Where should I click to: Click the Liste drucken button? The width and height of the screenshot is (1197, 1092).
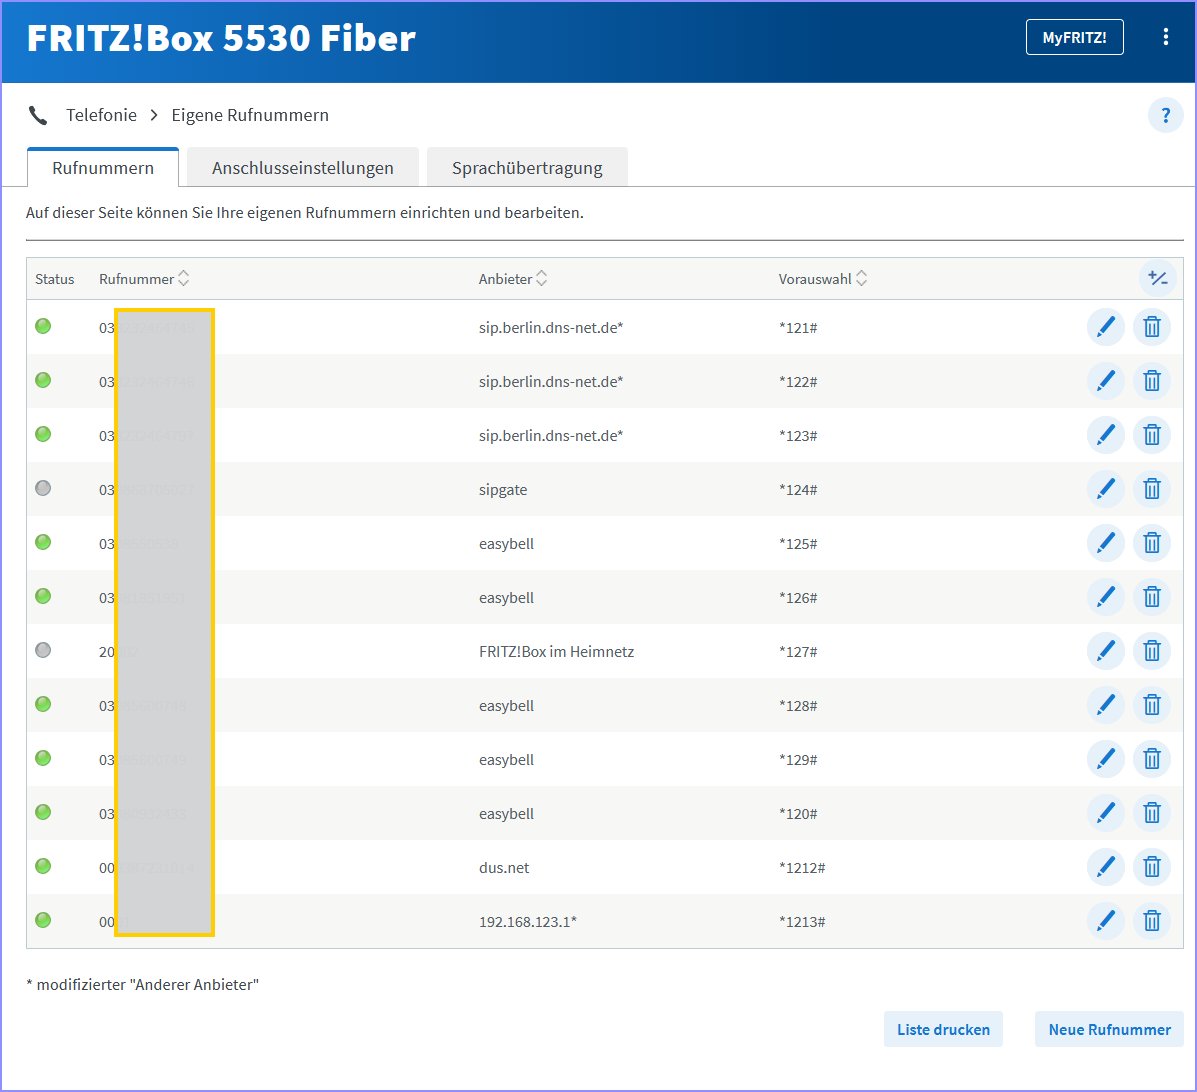point(943,1029)
